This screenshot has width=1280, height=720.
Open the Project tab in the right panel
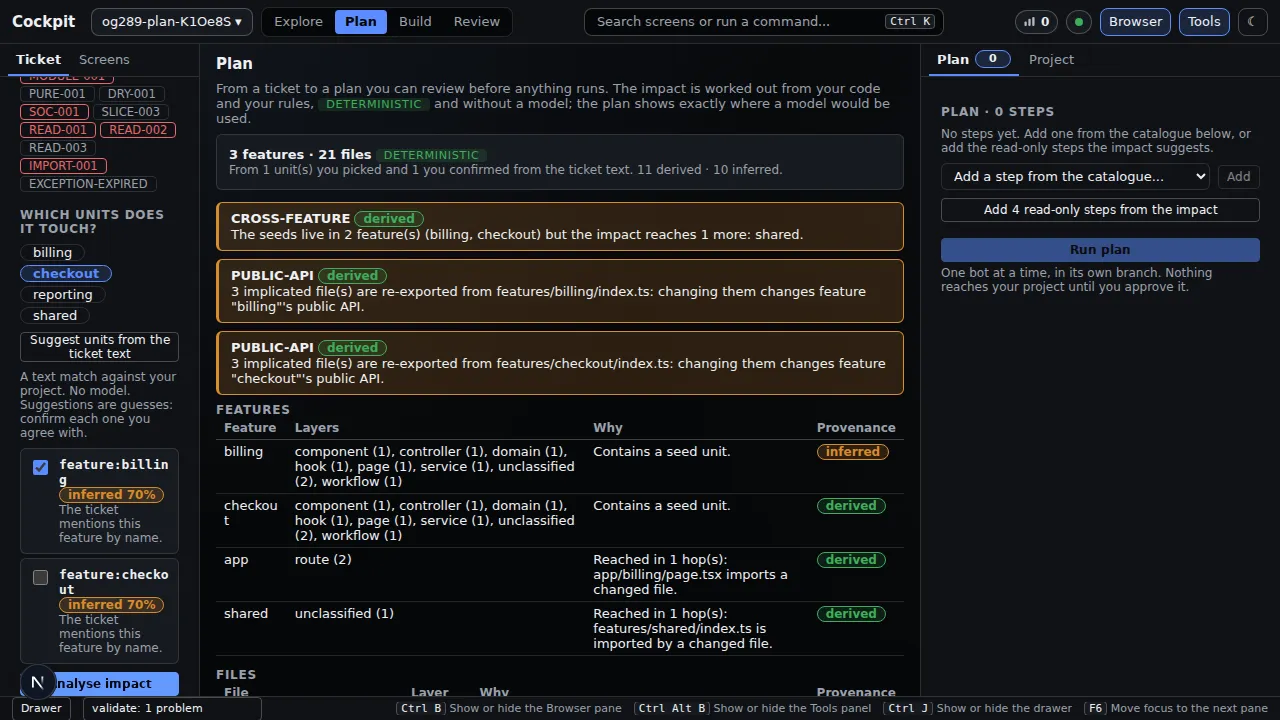tap(1051, 59)
